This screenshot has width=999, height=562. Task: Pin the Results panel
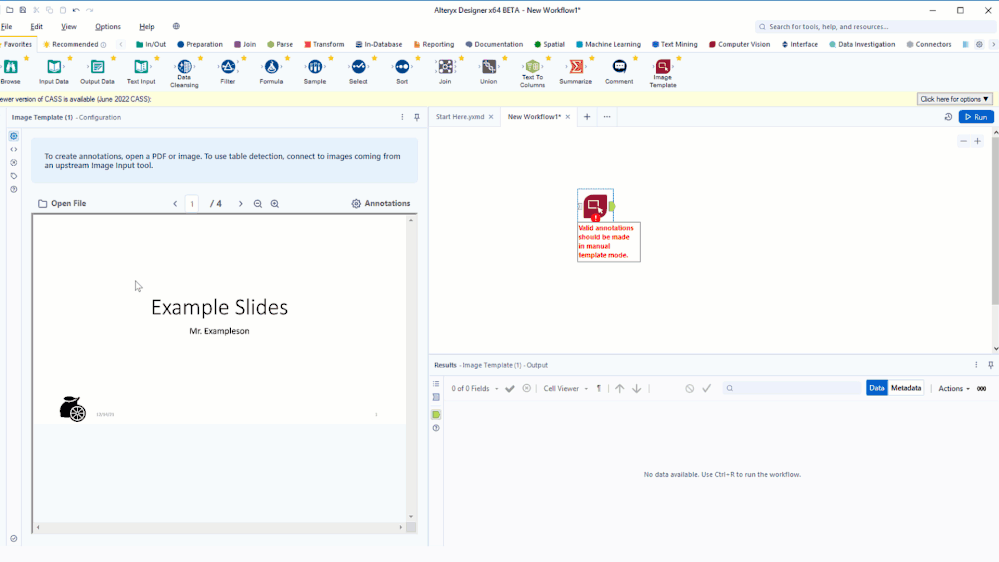pos(990,365)
